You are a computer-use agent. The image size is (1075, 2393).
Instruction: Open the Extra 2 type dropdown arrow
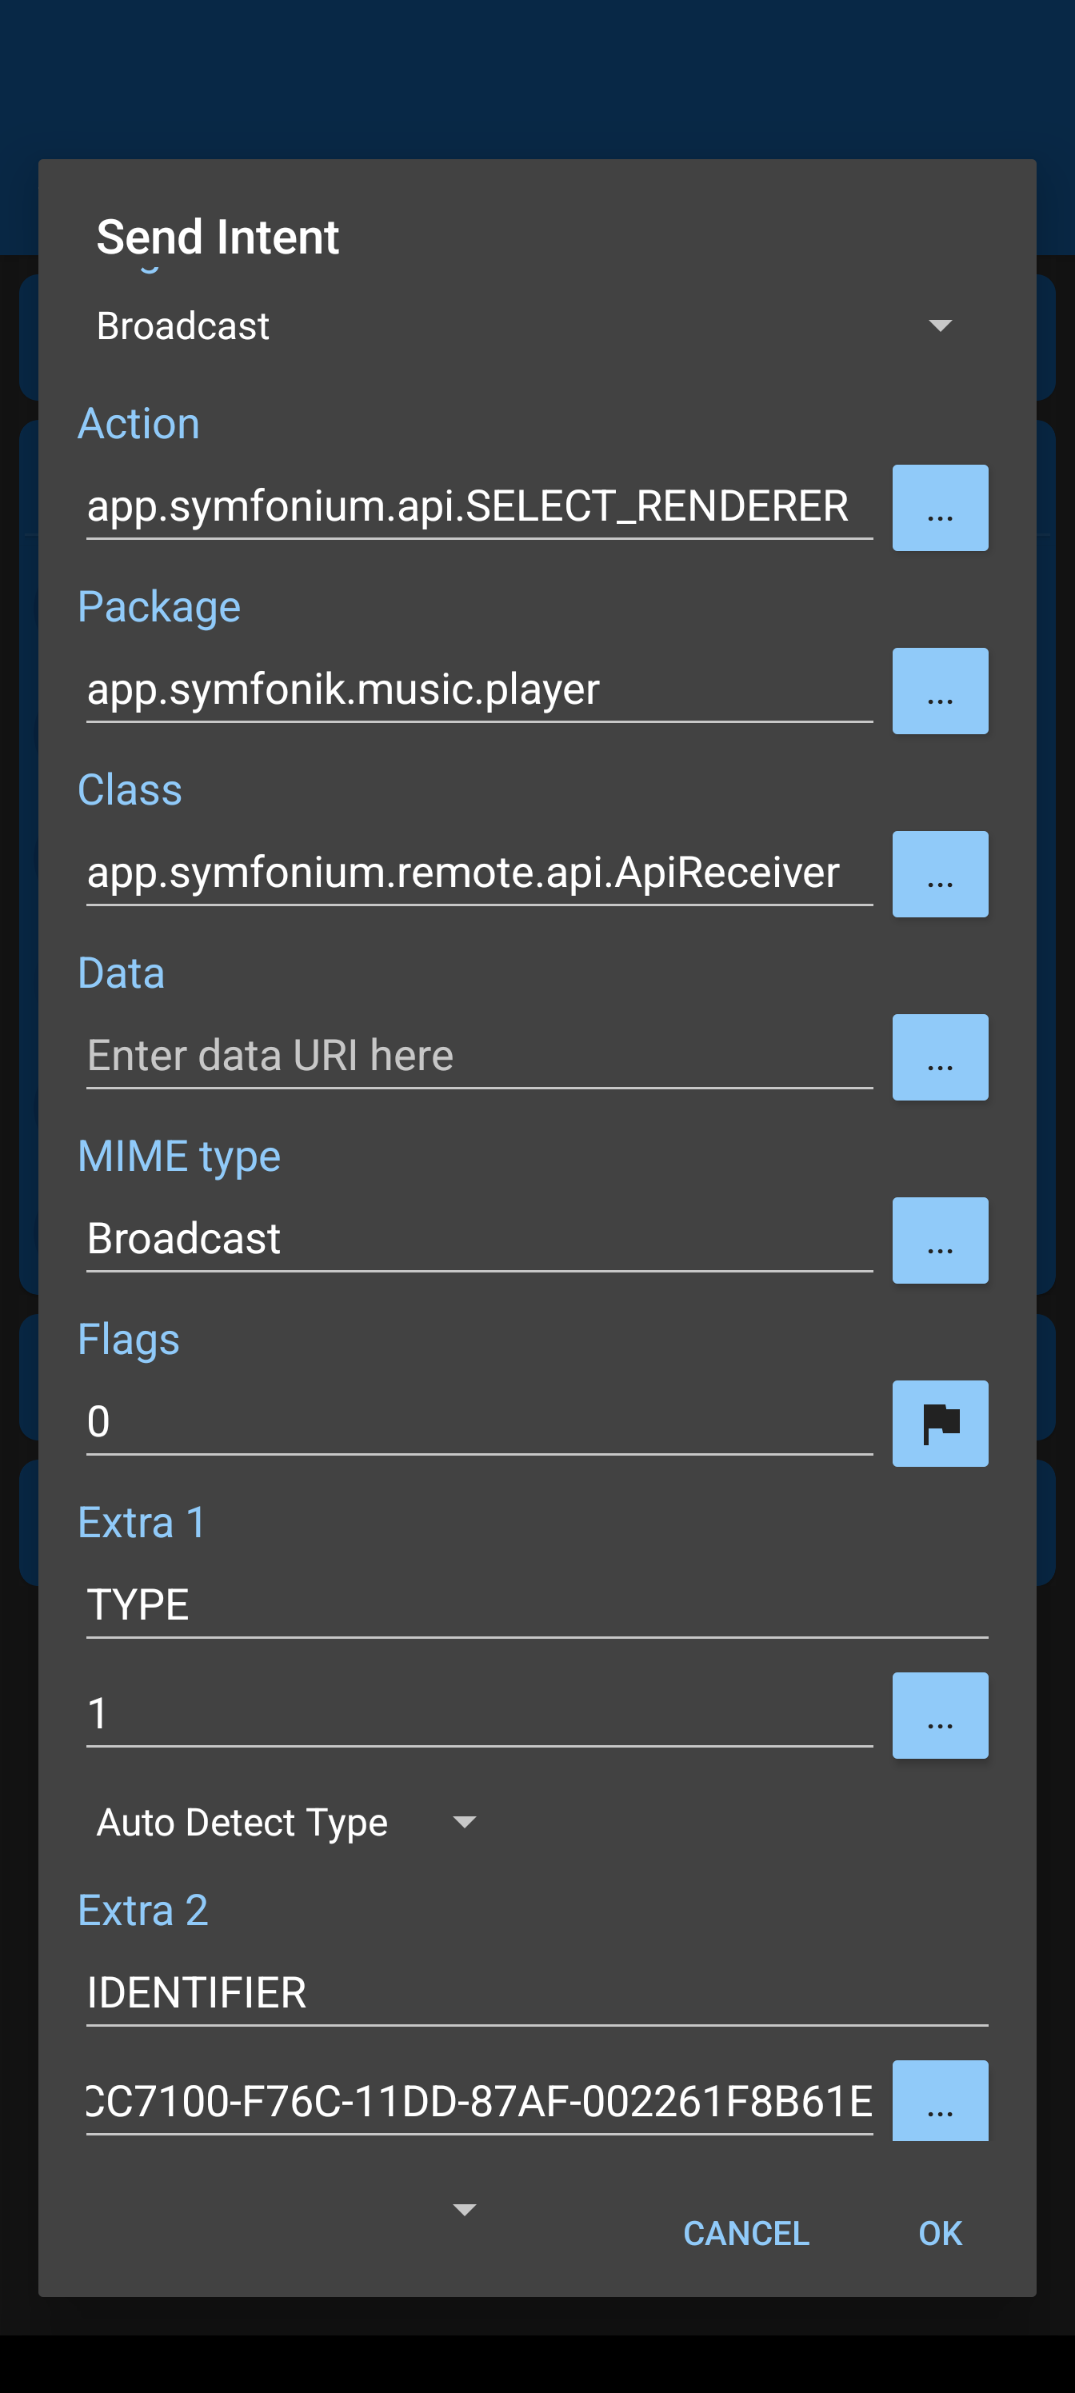(464, 2209)
